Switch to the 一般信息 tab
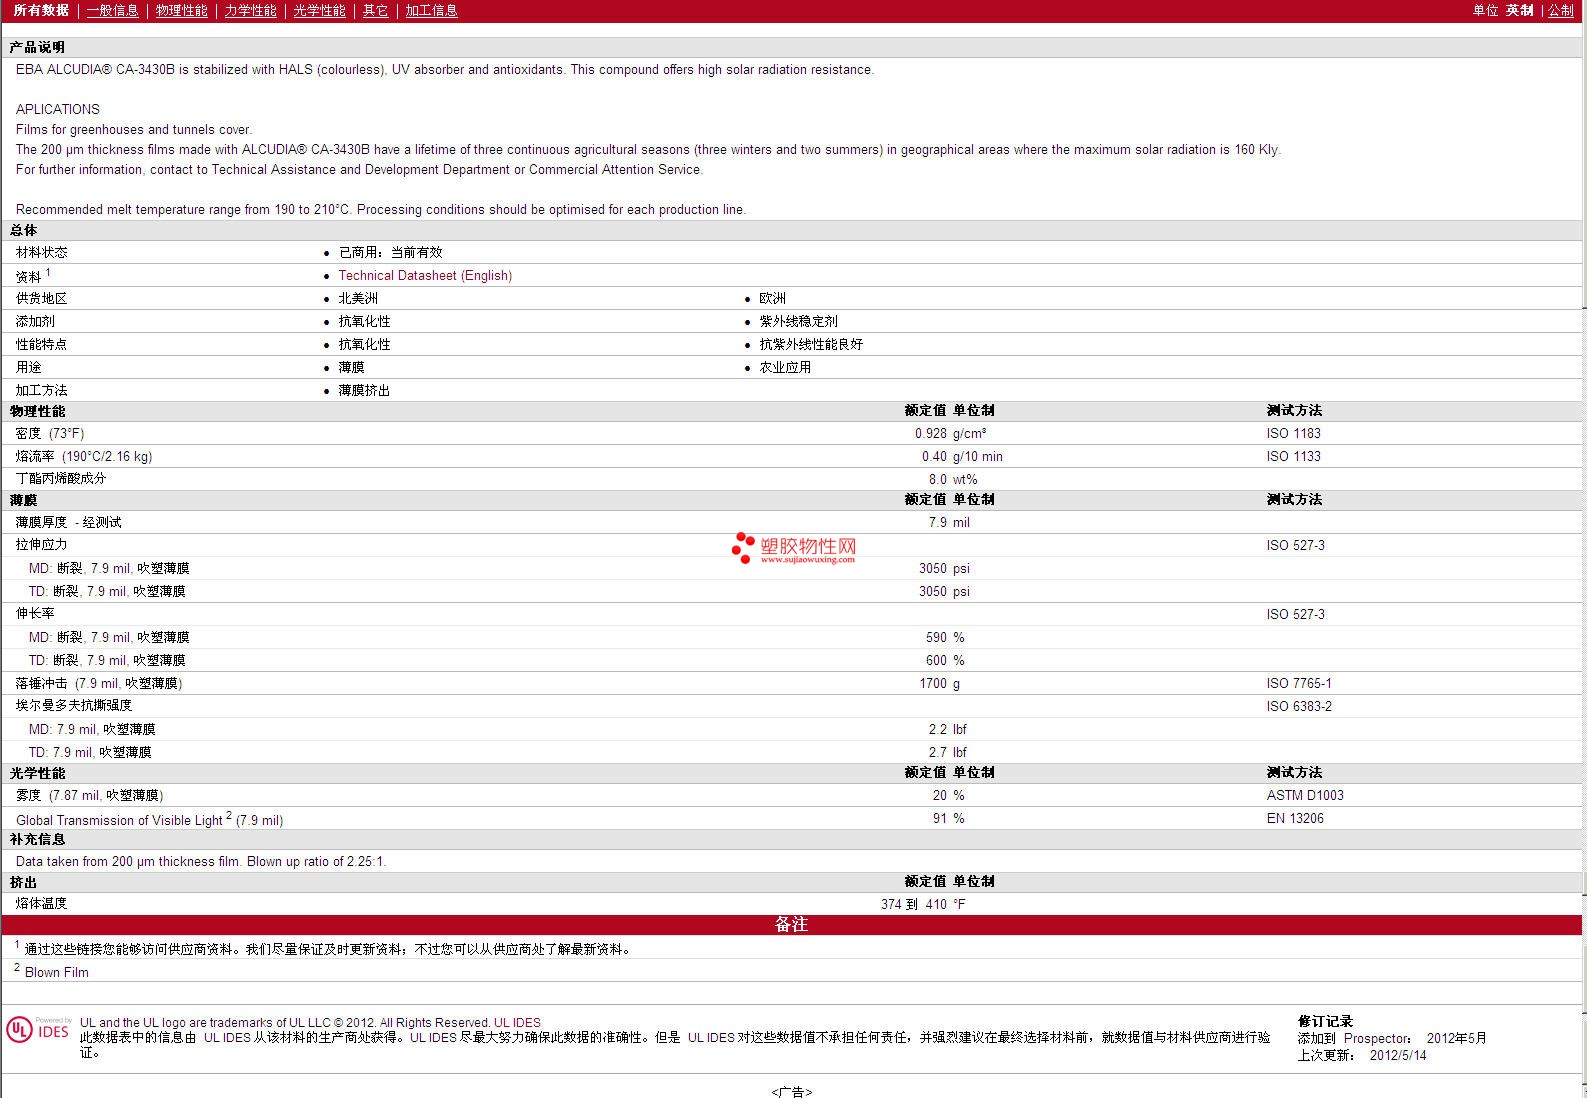 pos(112,10)
